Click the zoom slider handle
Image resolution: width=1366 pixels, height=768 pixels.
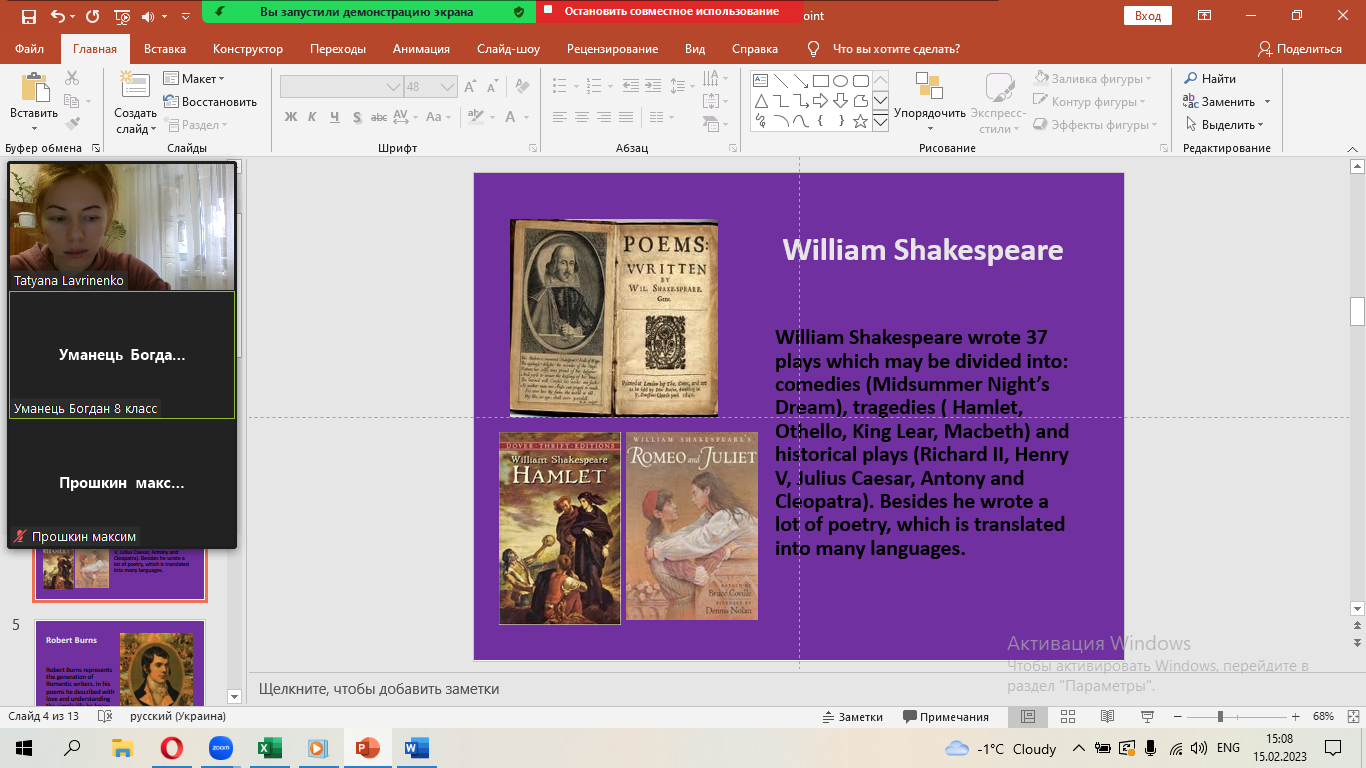(x=1220, y=717)
